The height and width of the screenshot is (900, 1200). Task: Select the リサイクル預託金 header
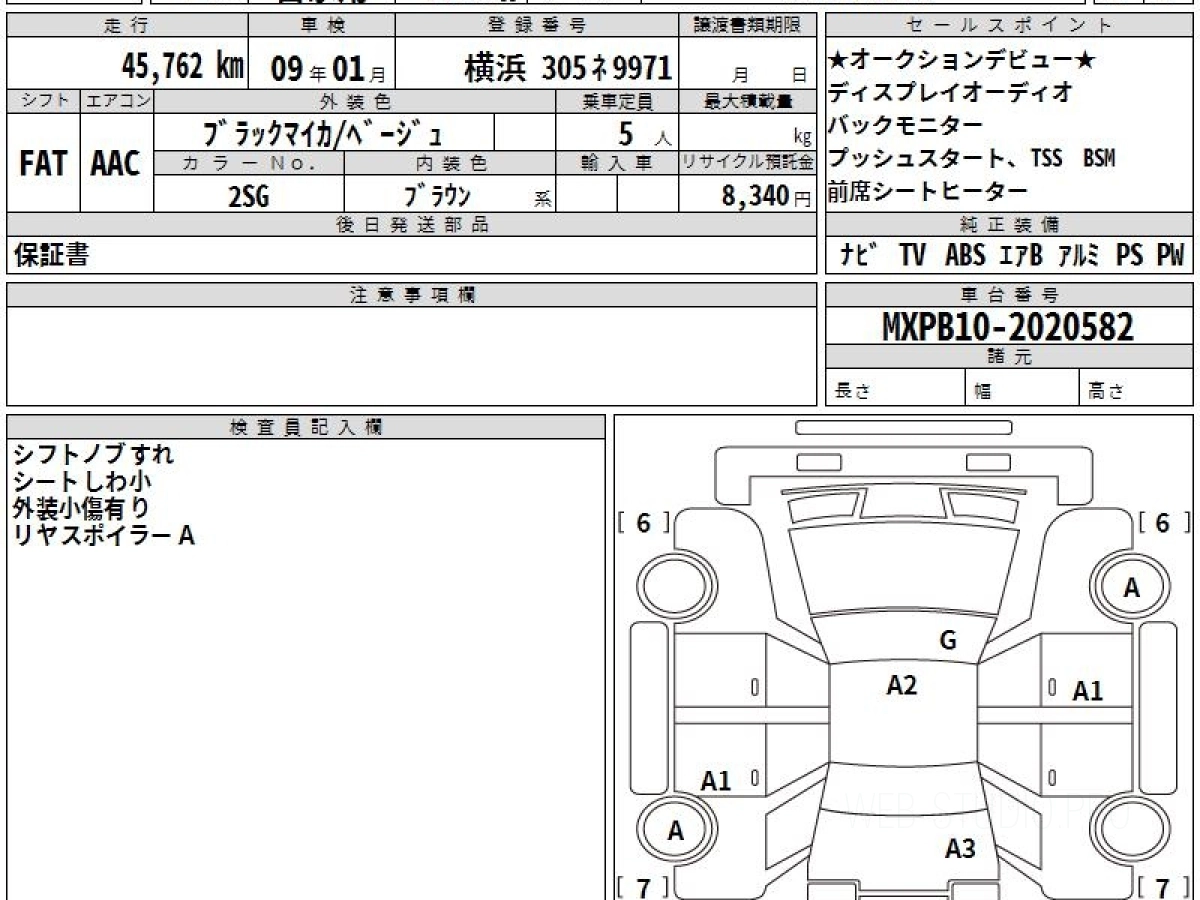(x=747, y=164)
